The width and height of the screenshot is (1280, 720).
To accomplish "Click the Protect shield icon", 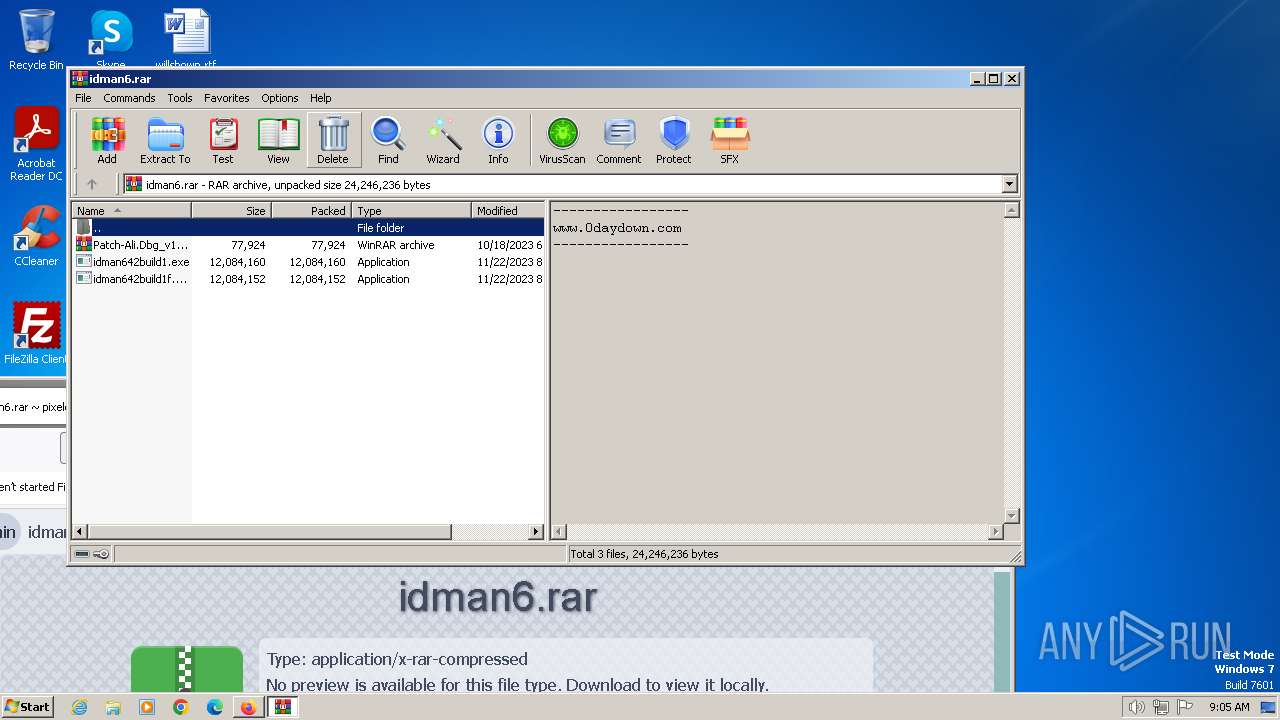I will [x=674, y=140].
